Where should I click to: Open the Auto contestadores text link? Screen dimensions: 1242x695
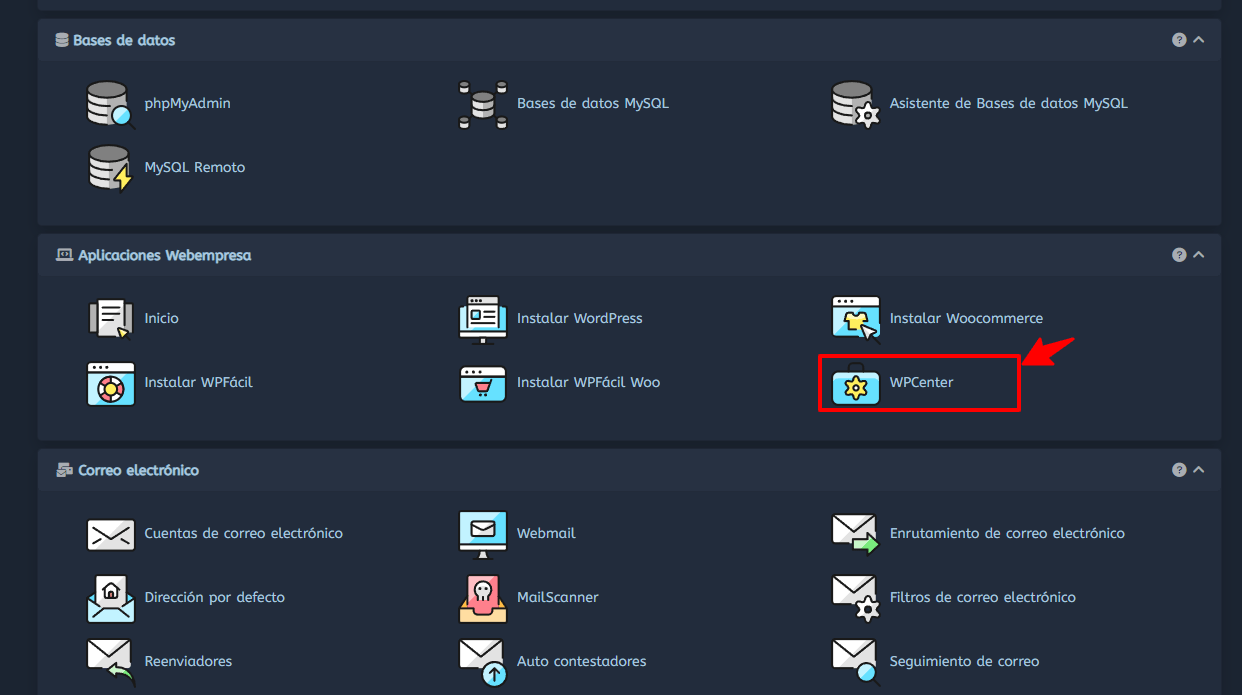click(x=582, y=662)
